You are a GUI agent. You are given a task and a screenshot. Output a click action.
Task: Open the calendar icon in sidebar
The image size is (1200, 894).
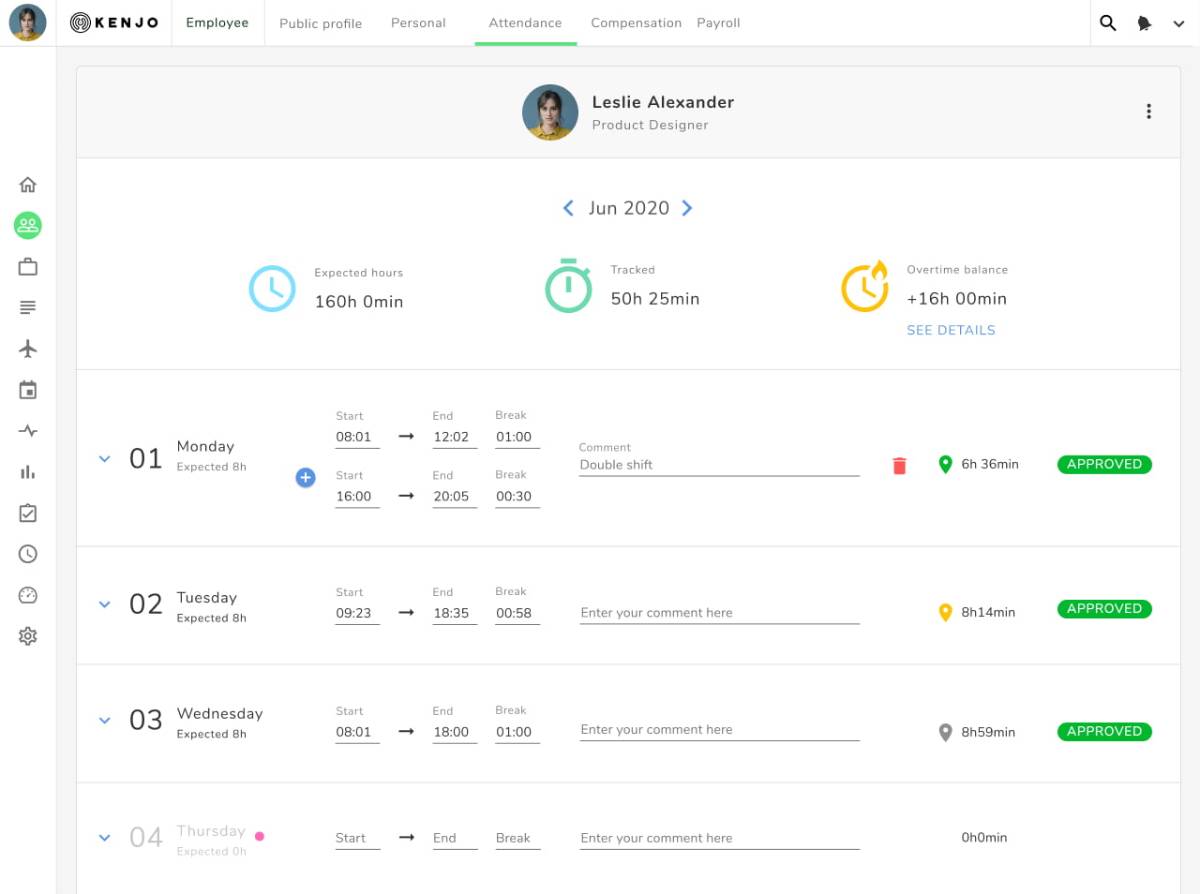pyautogui.click(x=28, y=390)
